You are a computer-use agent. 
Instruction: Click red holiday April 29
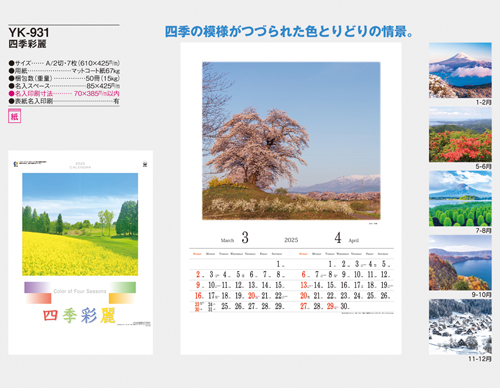click(x=331, y=306)
